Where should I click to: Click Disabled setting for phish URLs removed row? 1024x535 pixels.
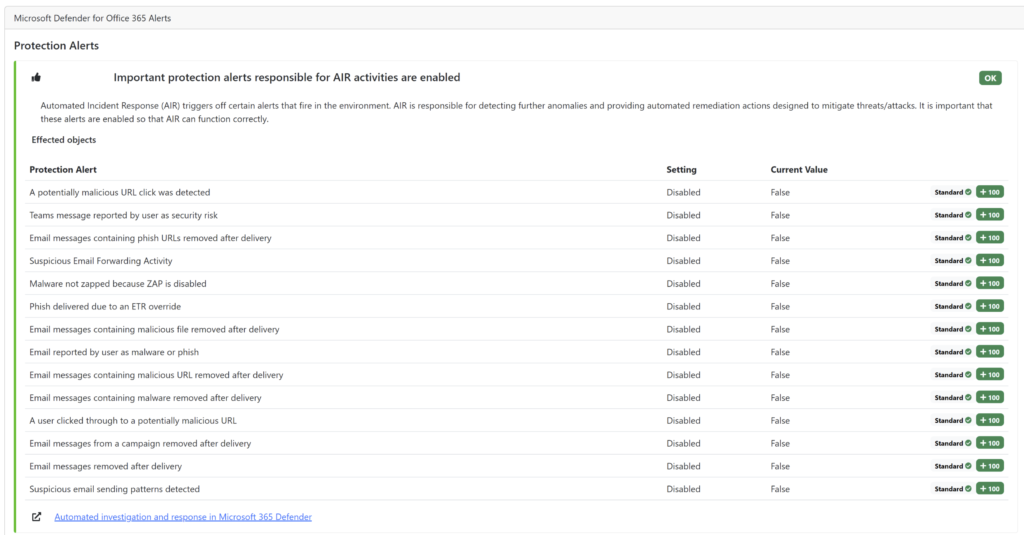click(683, 238)
